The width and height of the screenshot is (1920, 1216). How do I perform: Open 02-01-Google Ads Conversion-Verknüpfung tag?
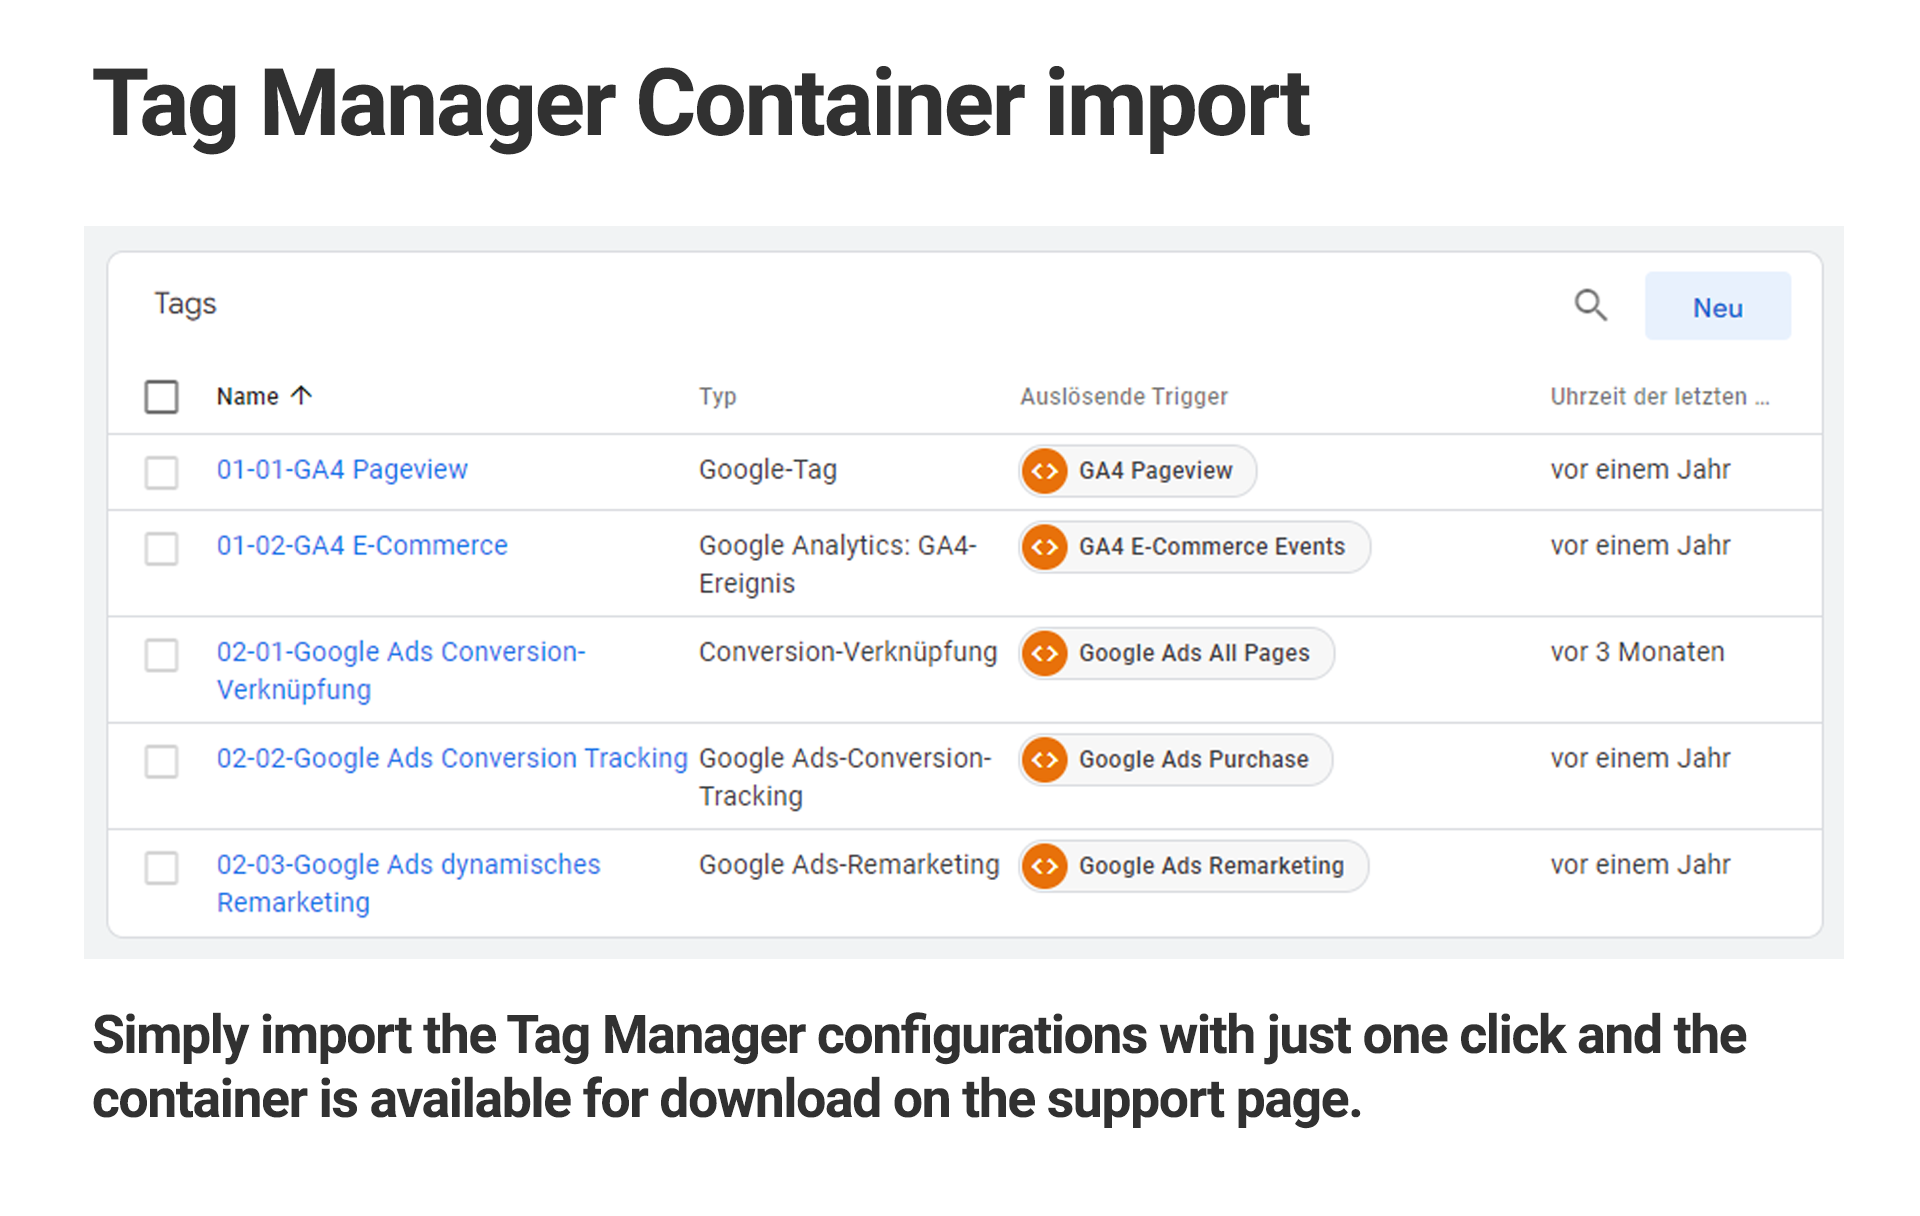tap(401, 670)
